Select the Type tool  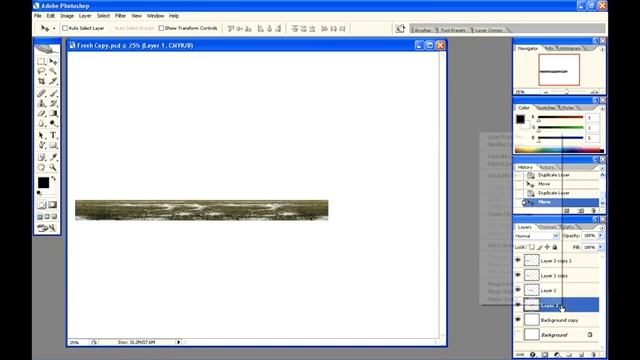tap(53, 136)
